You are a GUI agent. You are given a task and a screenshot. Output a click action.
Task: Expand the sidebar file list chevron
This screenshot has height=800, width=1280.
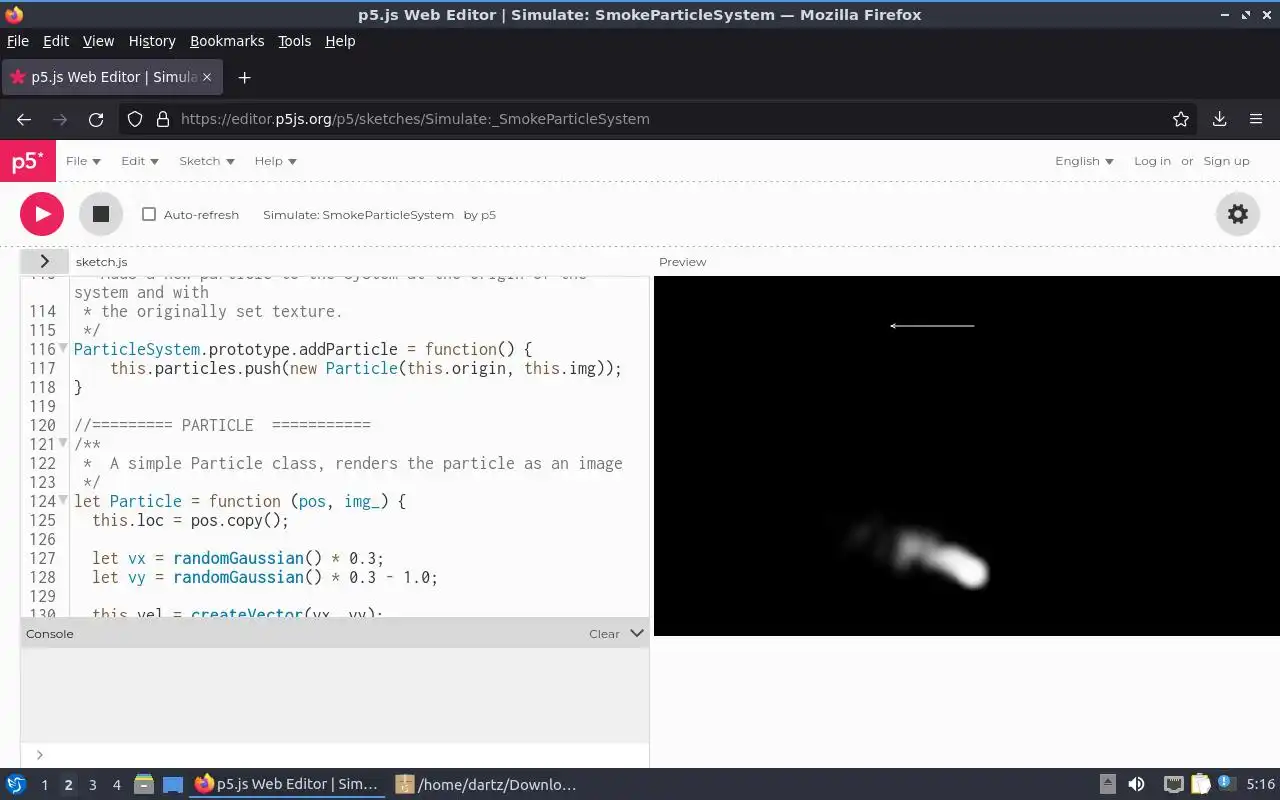pos(44,261)
